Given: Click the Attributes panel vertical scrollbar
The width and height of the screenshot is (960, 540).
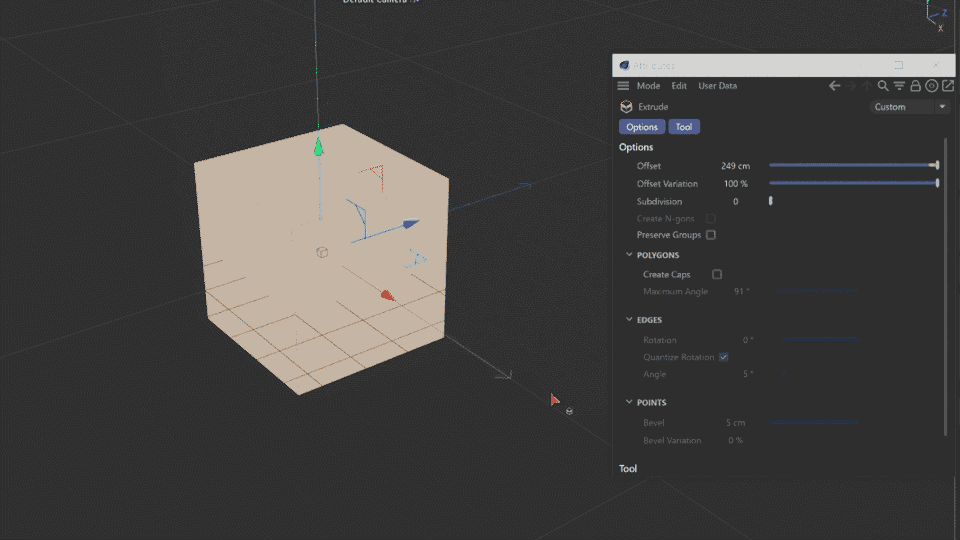Looking at the screenshot, I should coord(946,287).
